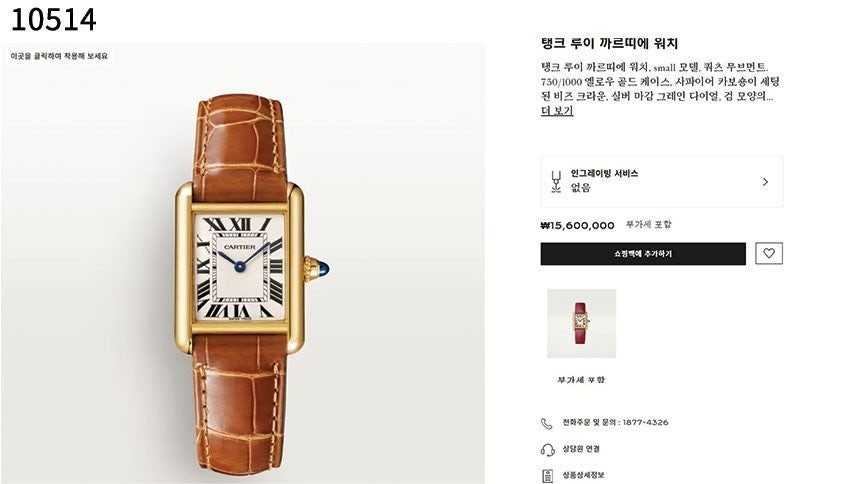Add the watch with 쇼핑백에 추가하기
860x484 pixels.
pos(643,254)
